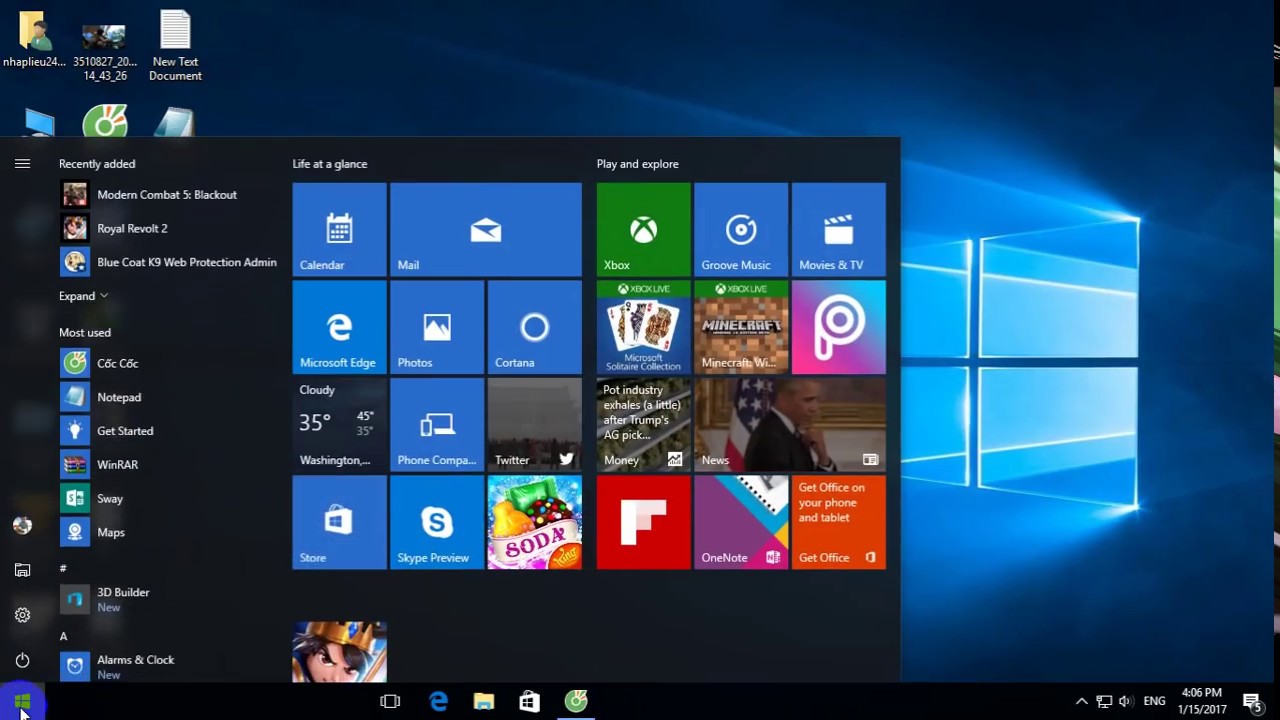
Task: Open Settings gear in Start sidebar
Action: coord(22,615)
